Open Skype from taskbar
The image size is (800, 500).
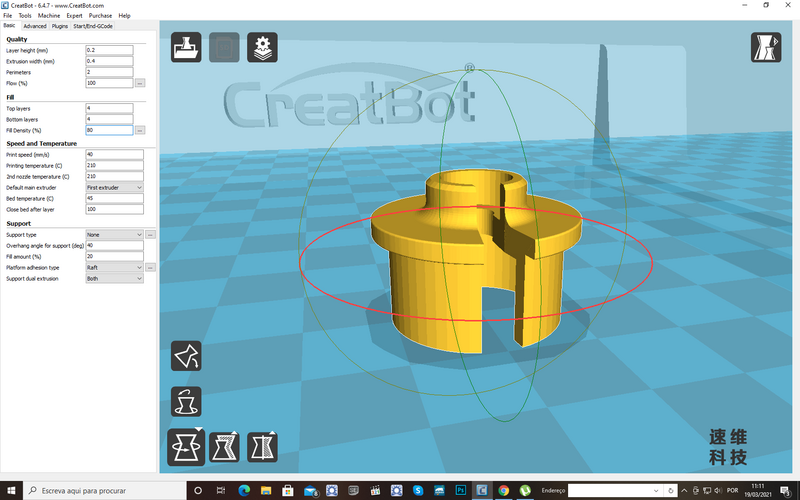click(x=418, y=490)
